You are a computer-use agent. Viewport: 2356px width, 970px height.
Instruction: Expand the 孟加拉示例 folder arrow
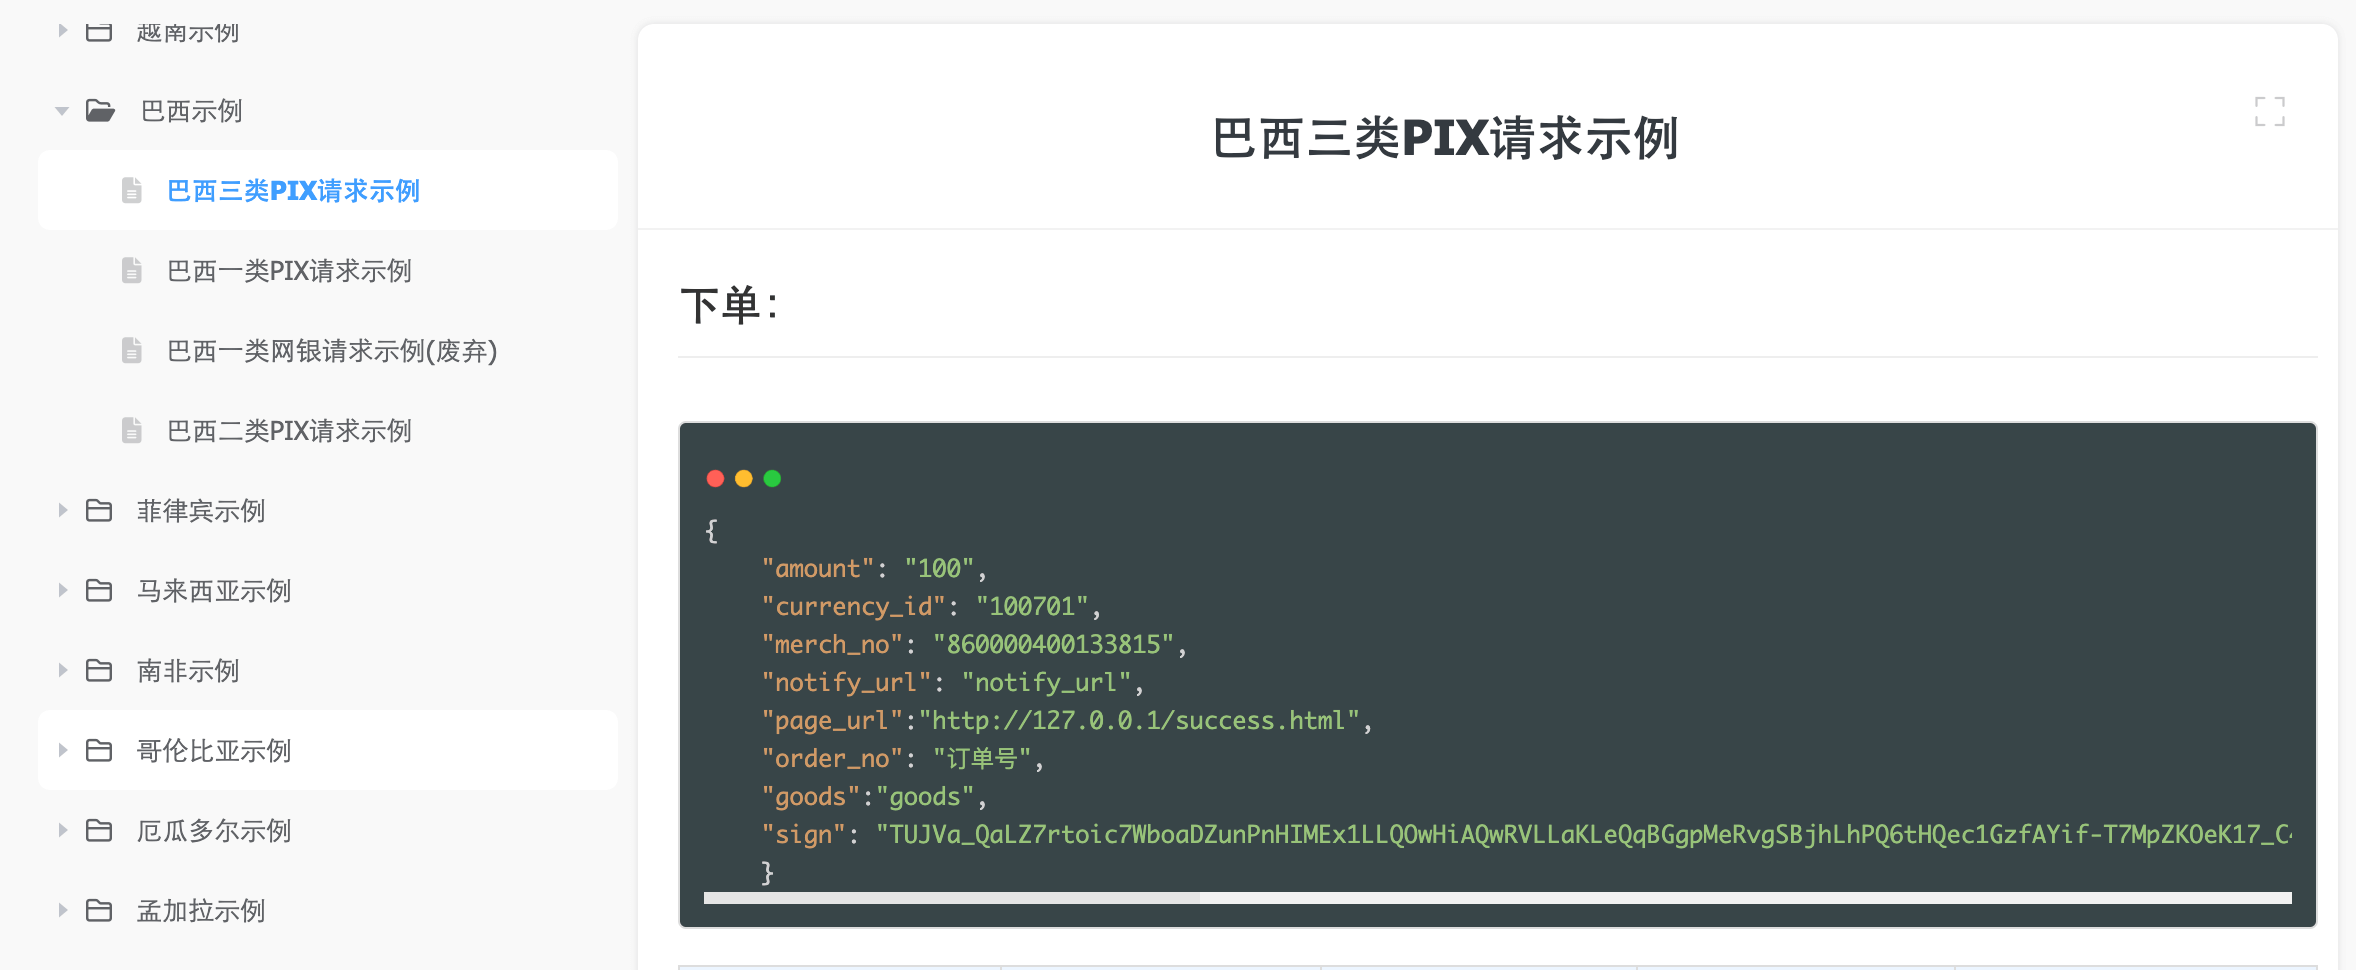pos(62,910)
